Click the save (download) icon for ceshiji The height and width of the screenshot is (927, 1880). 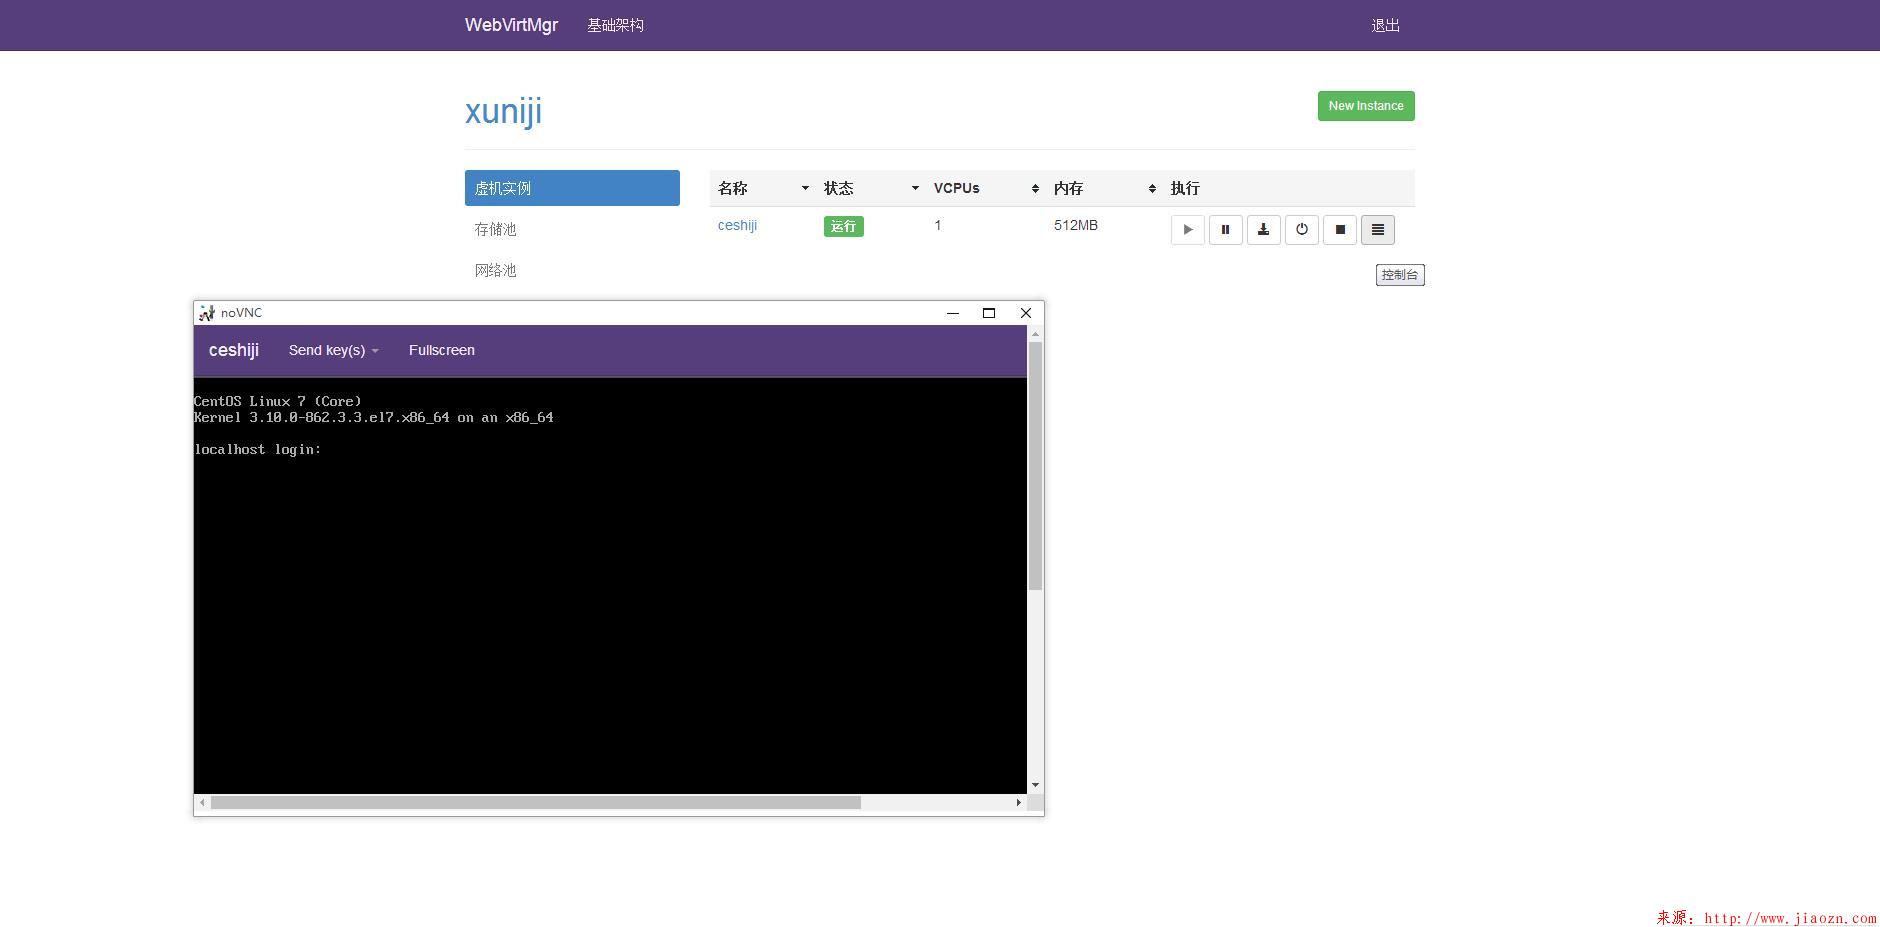(1263, 230)
